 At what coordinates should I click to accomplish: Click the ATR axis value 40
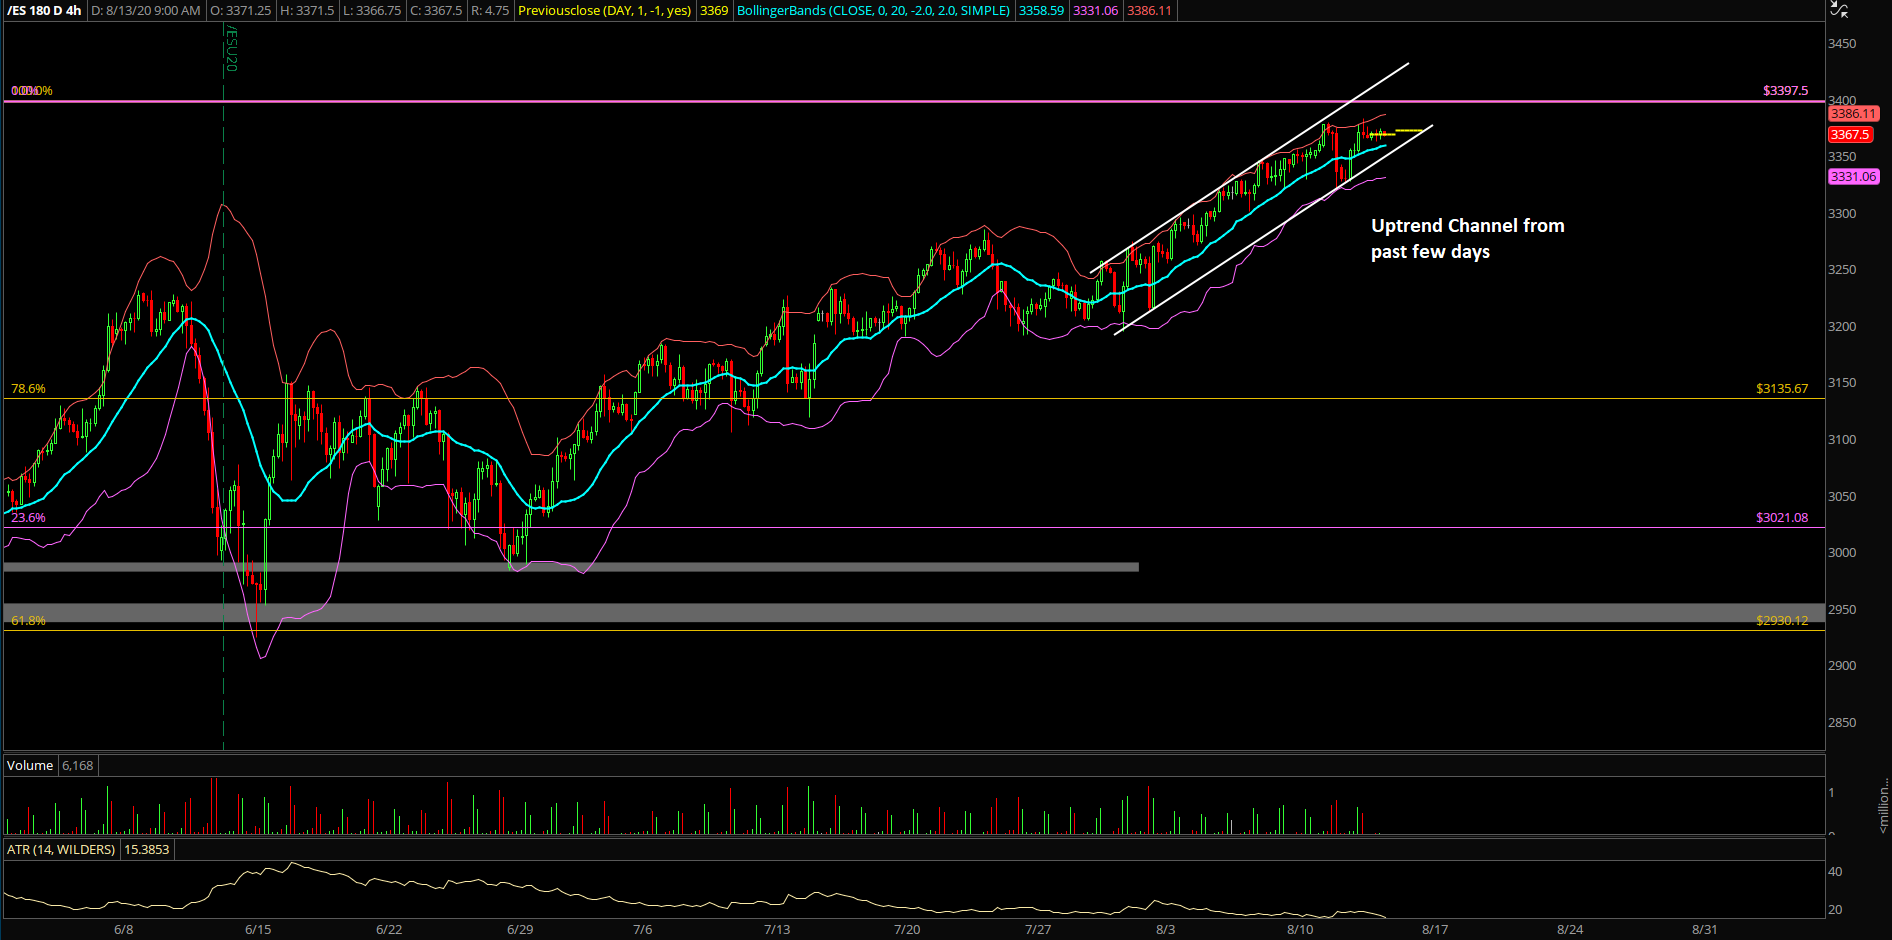point(1835,872)
